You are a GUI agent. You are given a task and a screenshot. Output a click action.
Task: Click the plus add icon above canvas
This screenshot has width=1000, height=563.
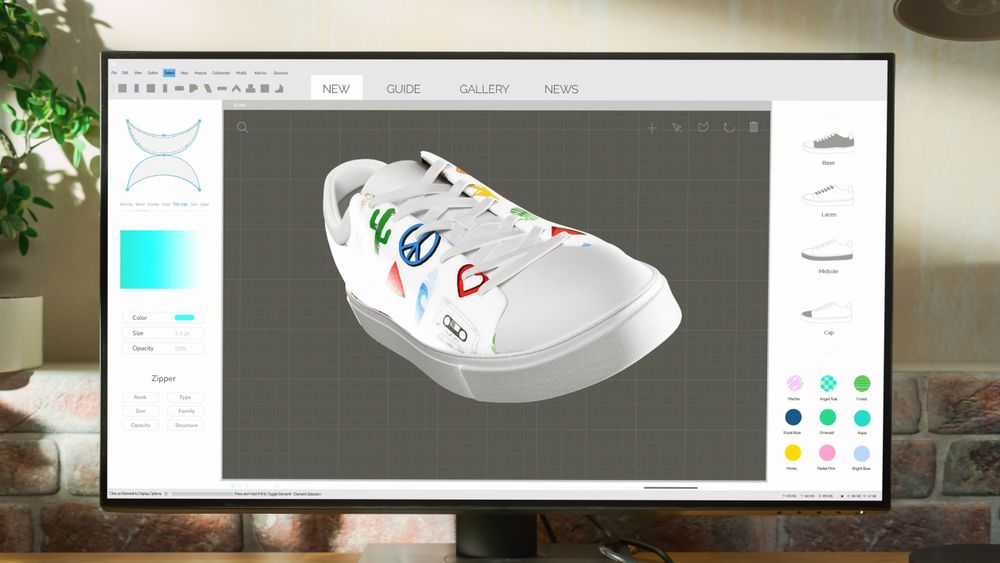click(652, 128)
